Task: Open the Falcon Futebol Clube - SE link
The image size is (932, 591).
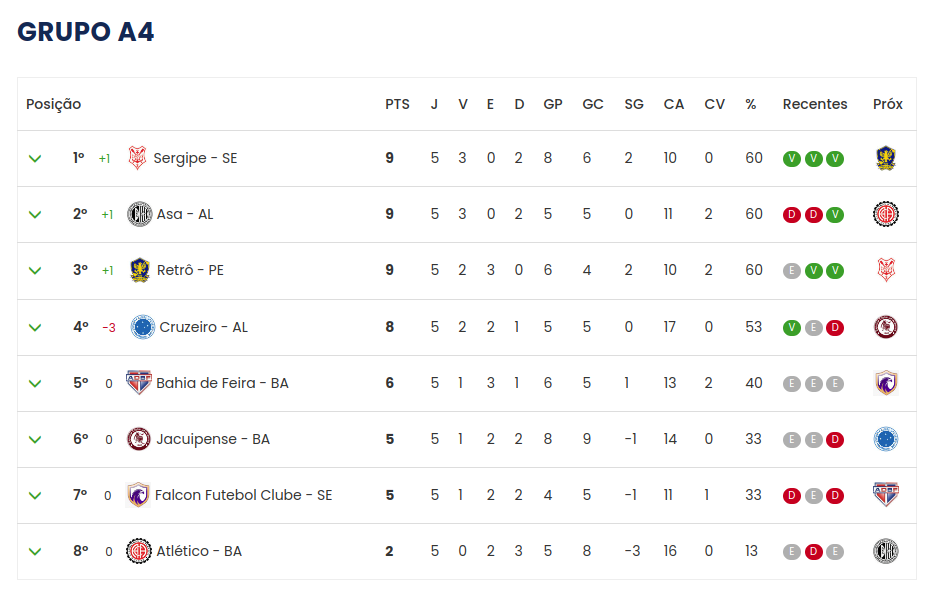Action: point(244,495)
